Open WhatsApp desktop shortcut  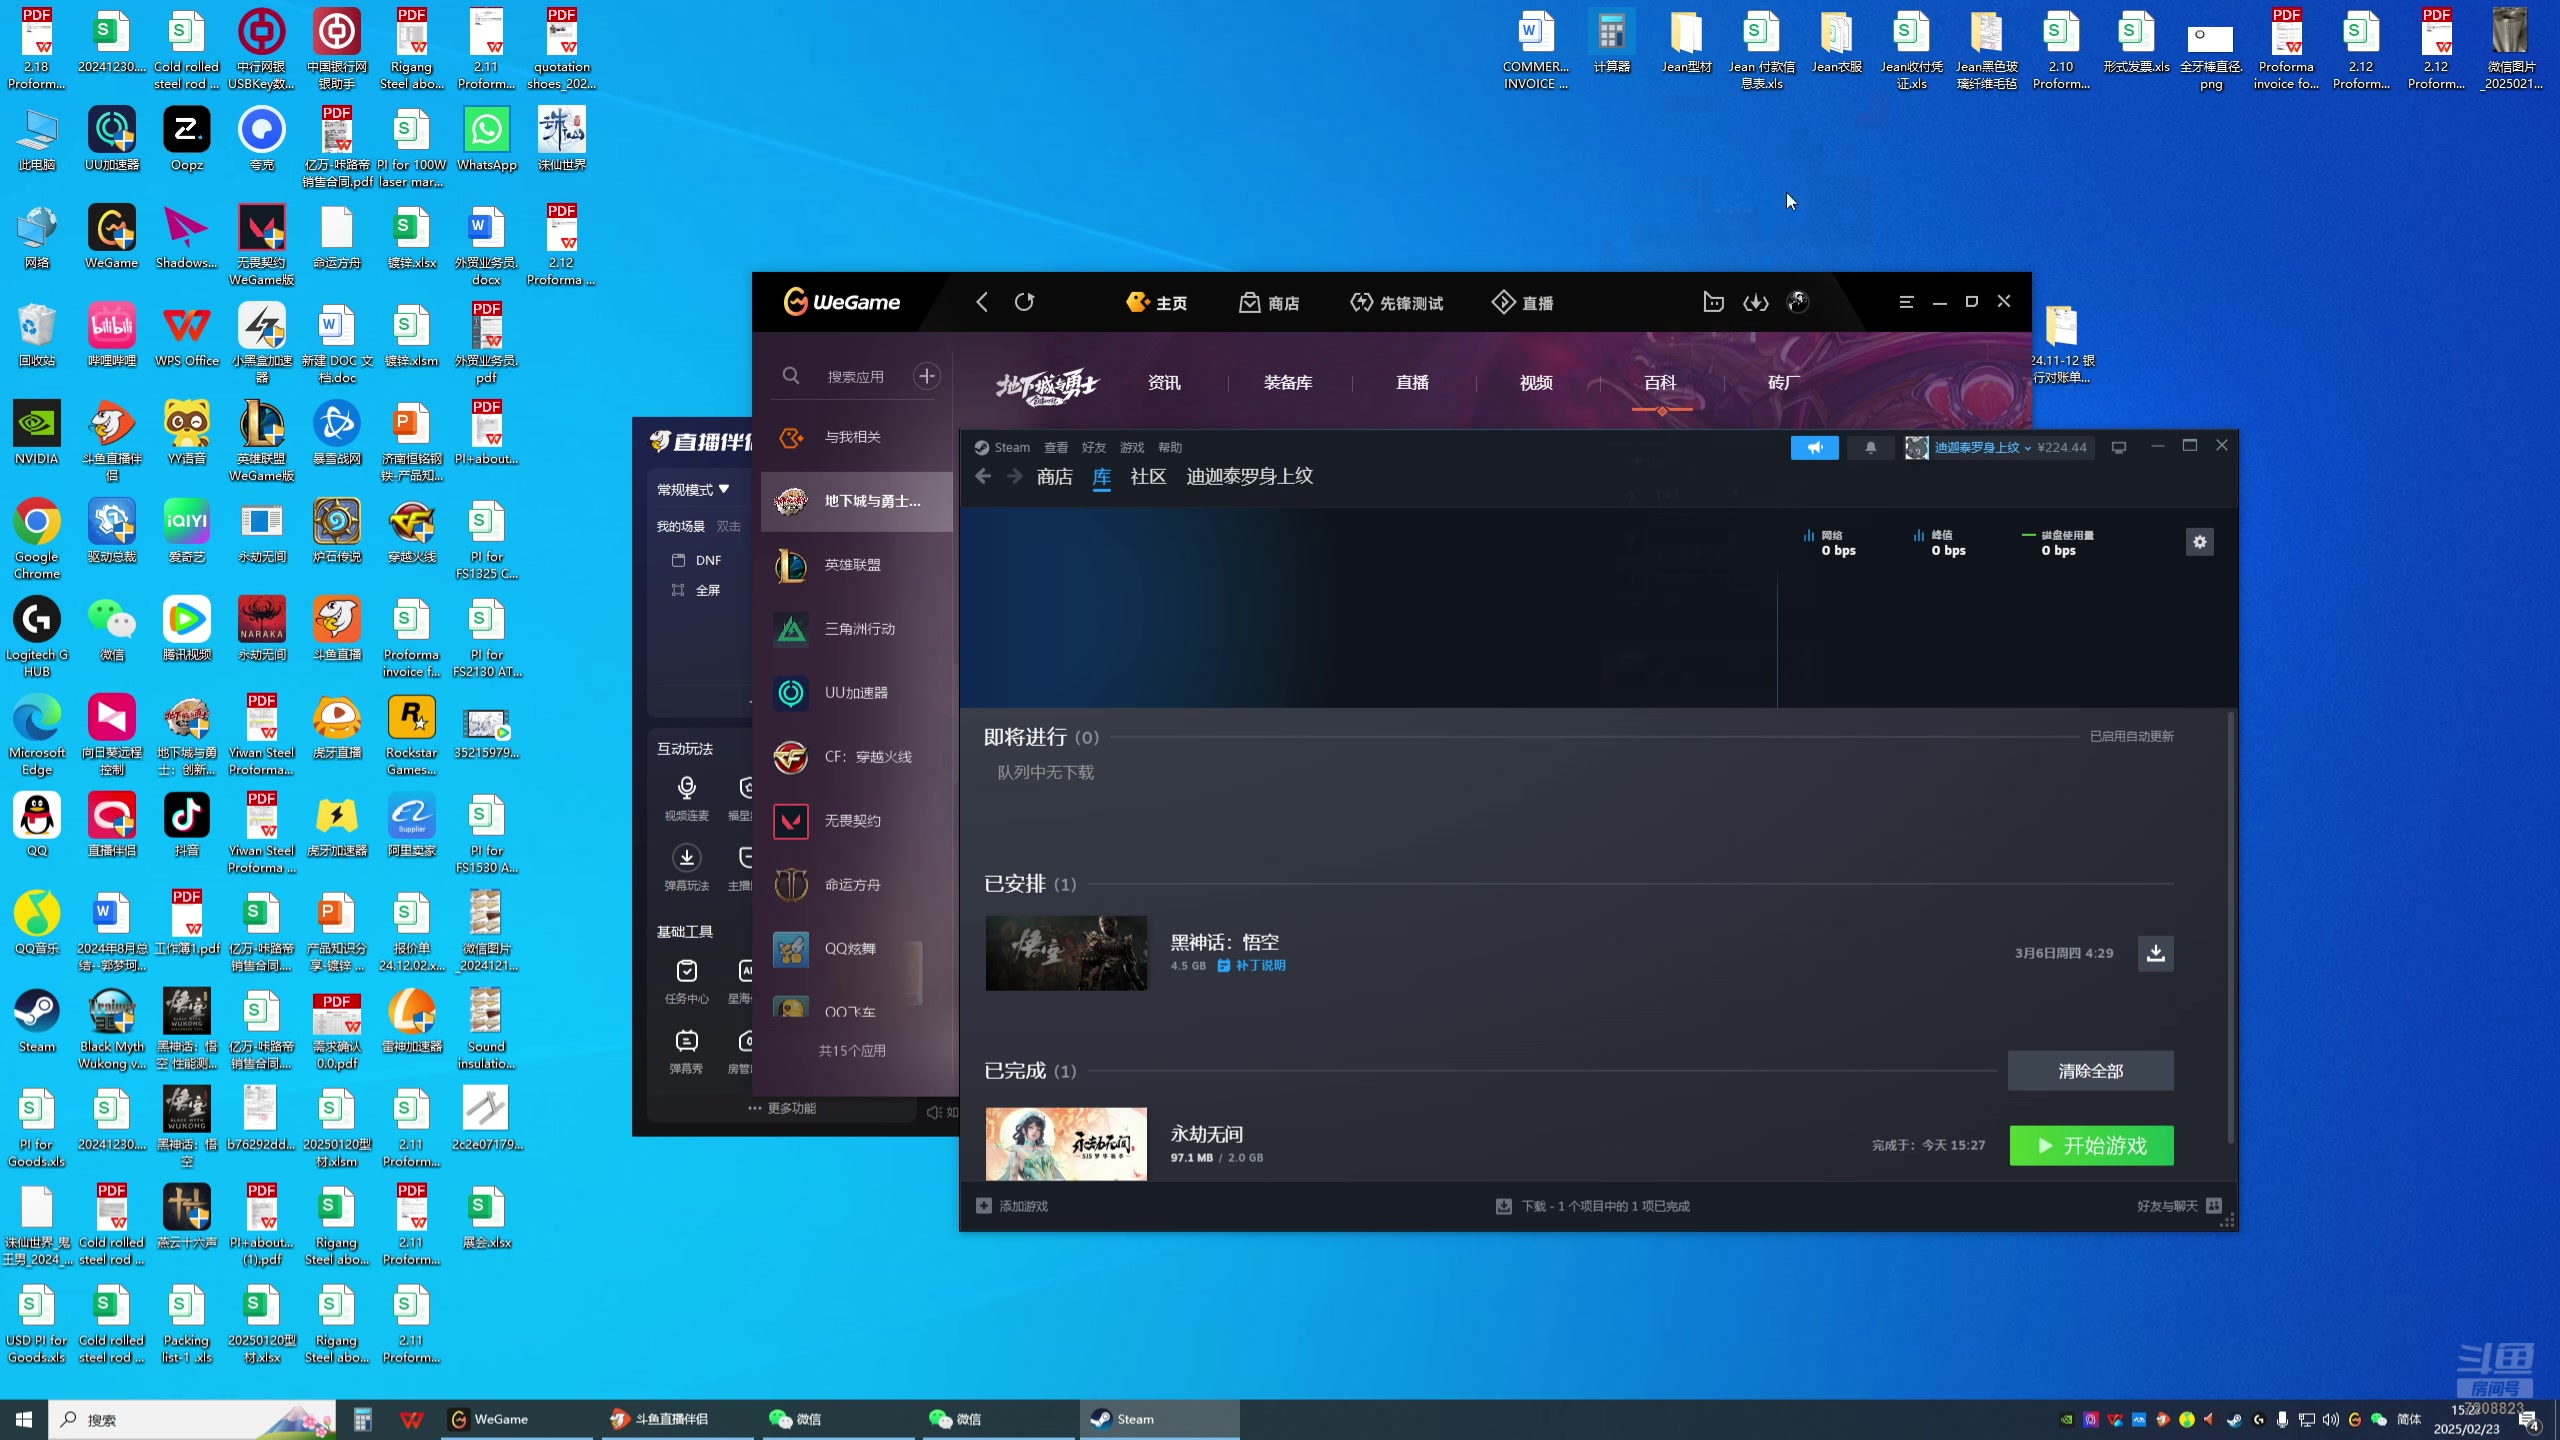487,138
